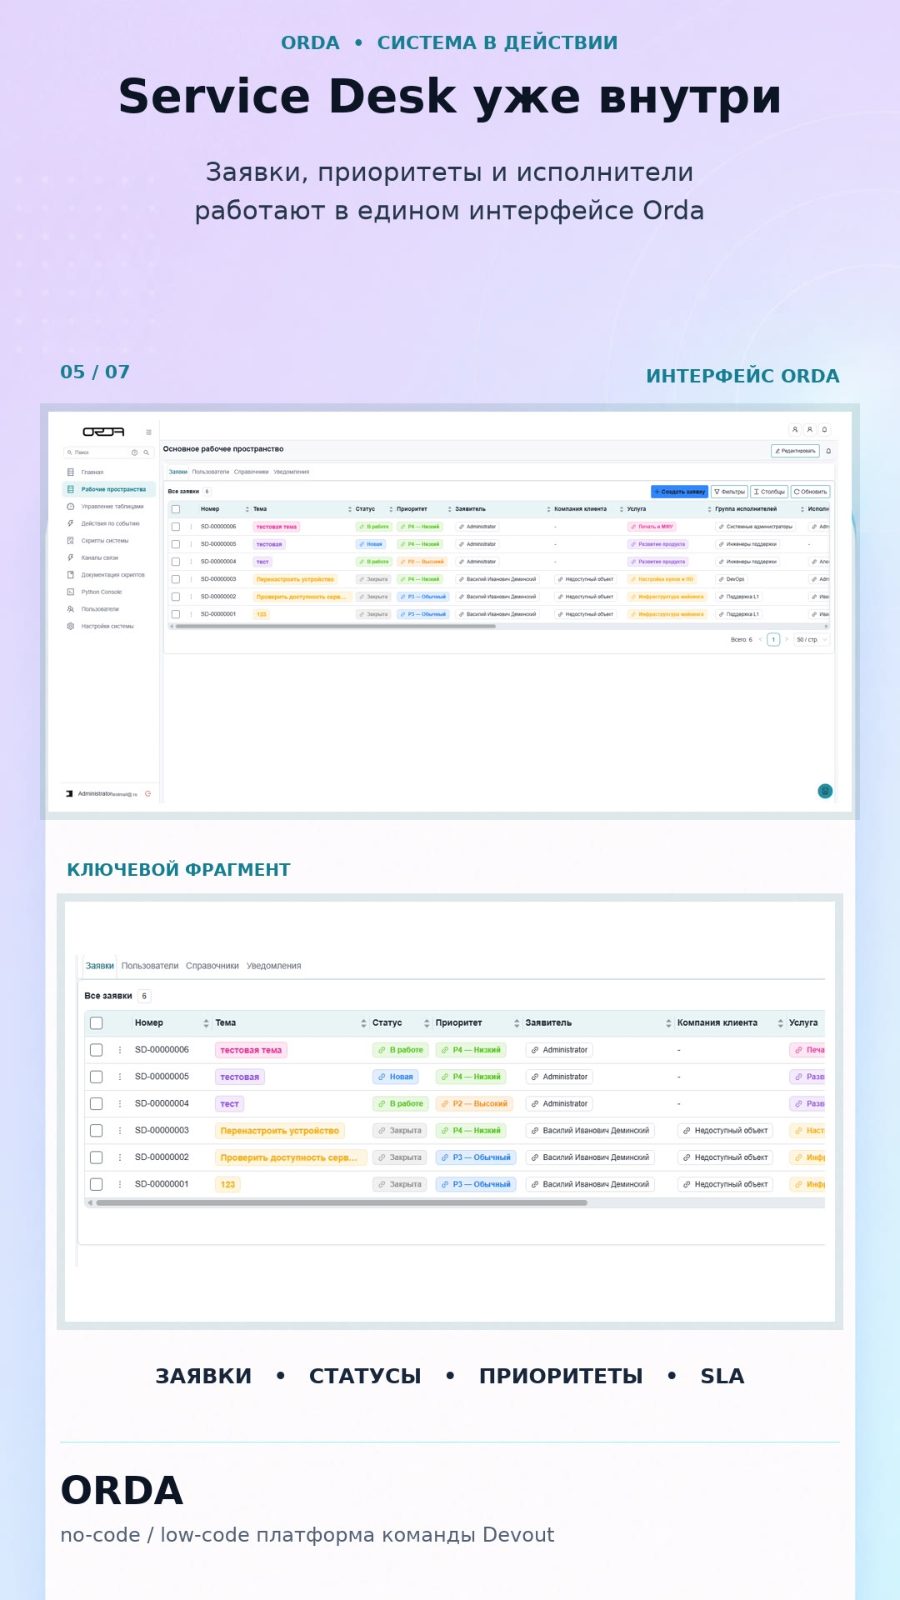
Task: Sort Номер column arrows in fragment
Action: (206, 1023)
